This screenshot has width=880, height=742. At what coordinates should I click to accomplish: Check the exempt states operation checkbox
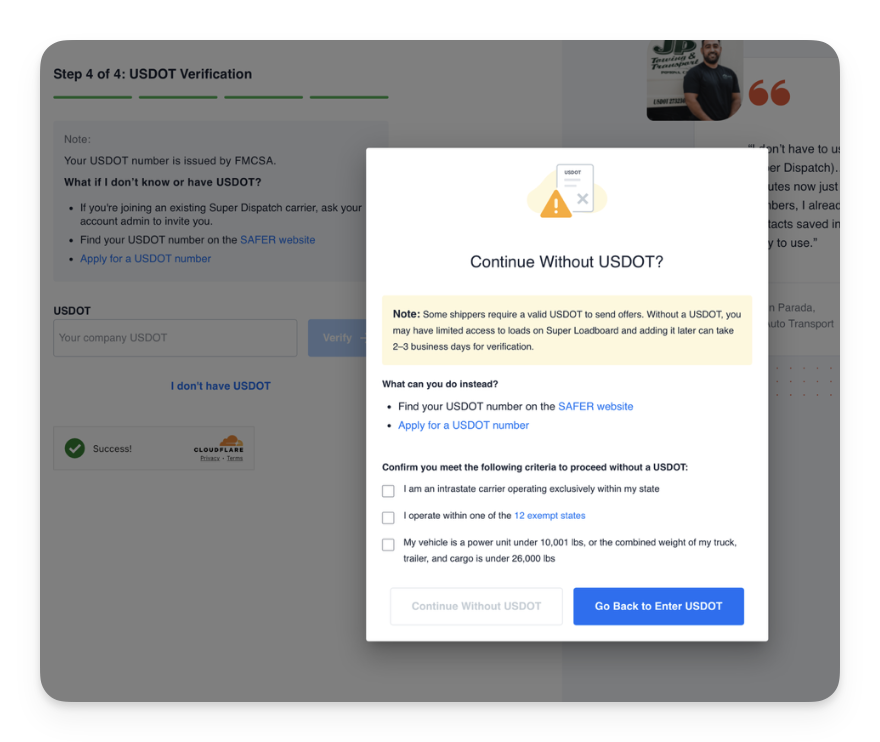coord(388,517)
